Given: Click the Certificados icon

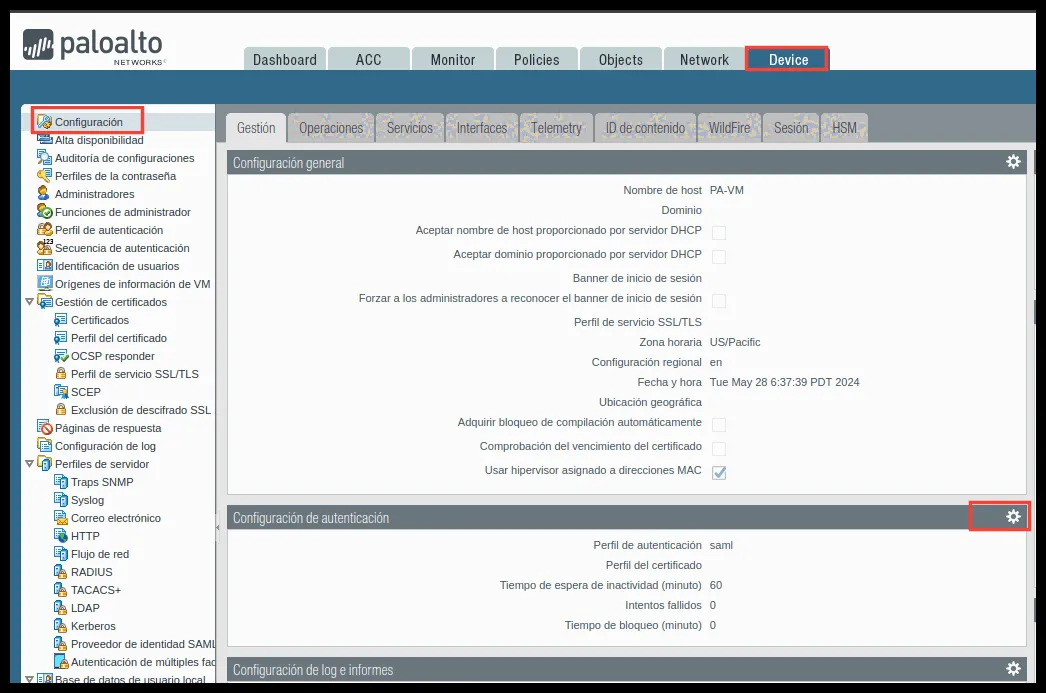Looking at the screenshot, I should [x=61, y=319].
